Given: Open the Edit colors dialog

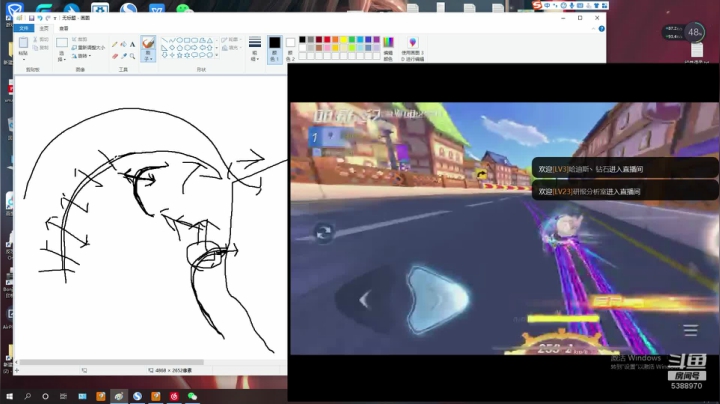Looking at the screenshot, I should [x=388, y=49].
